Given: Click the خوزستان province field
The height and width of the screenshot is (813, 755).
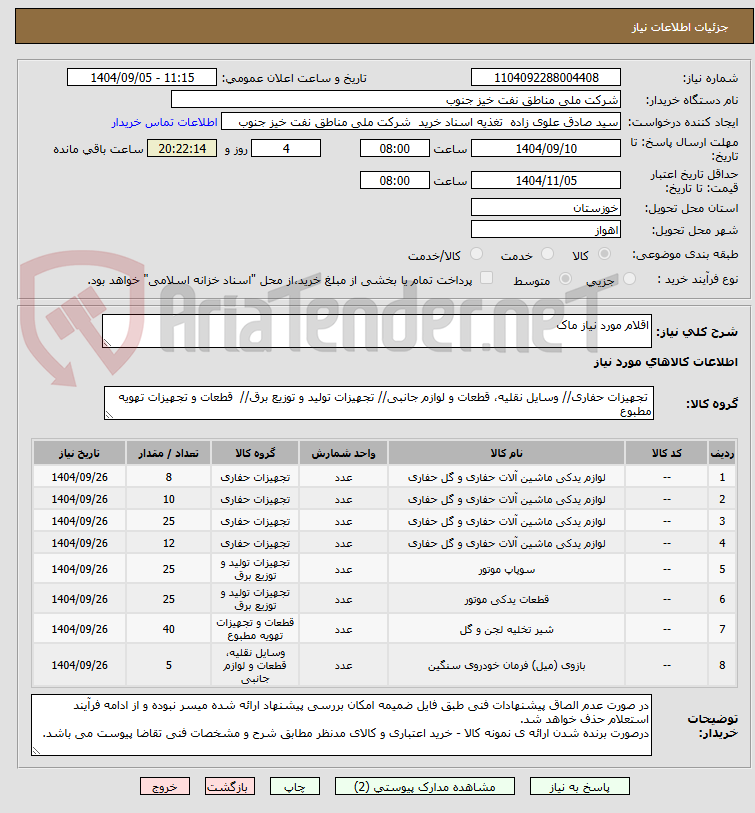Looking at the screenshot, I should click(546, 208).
